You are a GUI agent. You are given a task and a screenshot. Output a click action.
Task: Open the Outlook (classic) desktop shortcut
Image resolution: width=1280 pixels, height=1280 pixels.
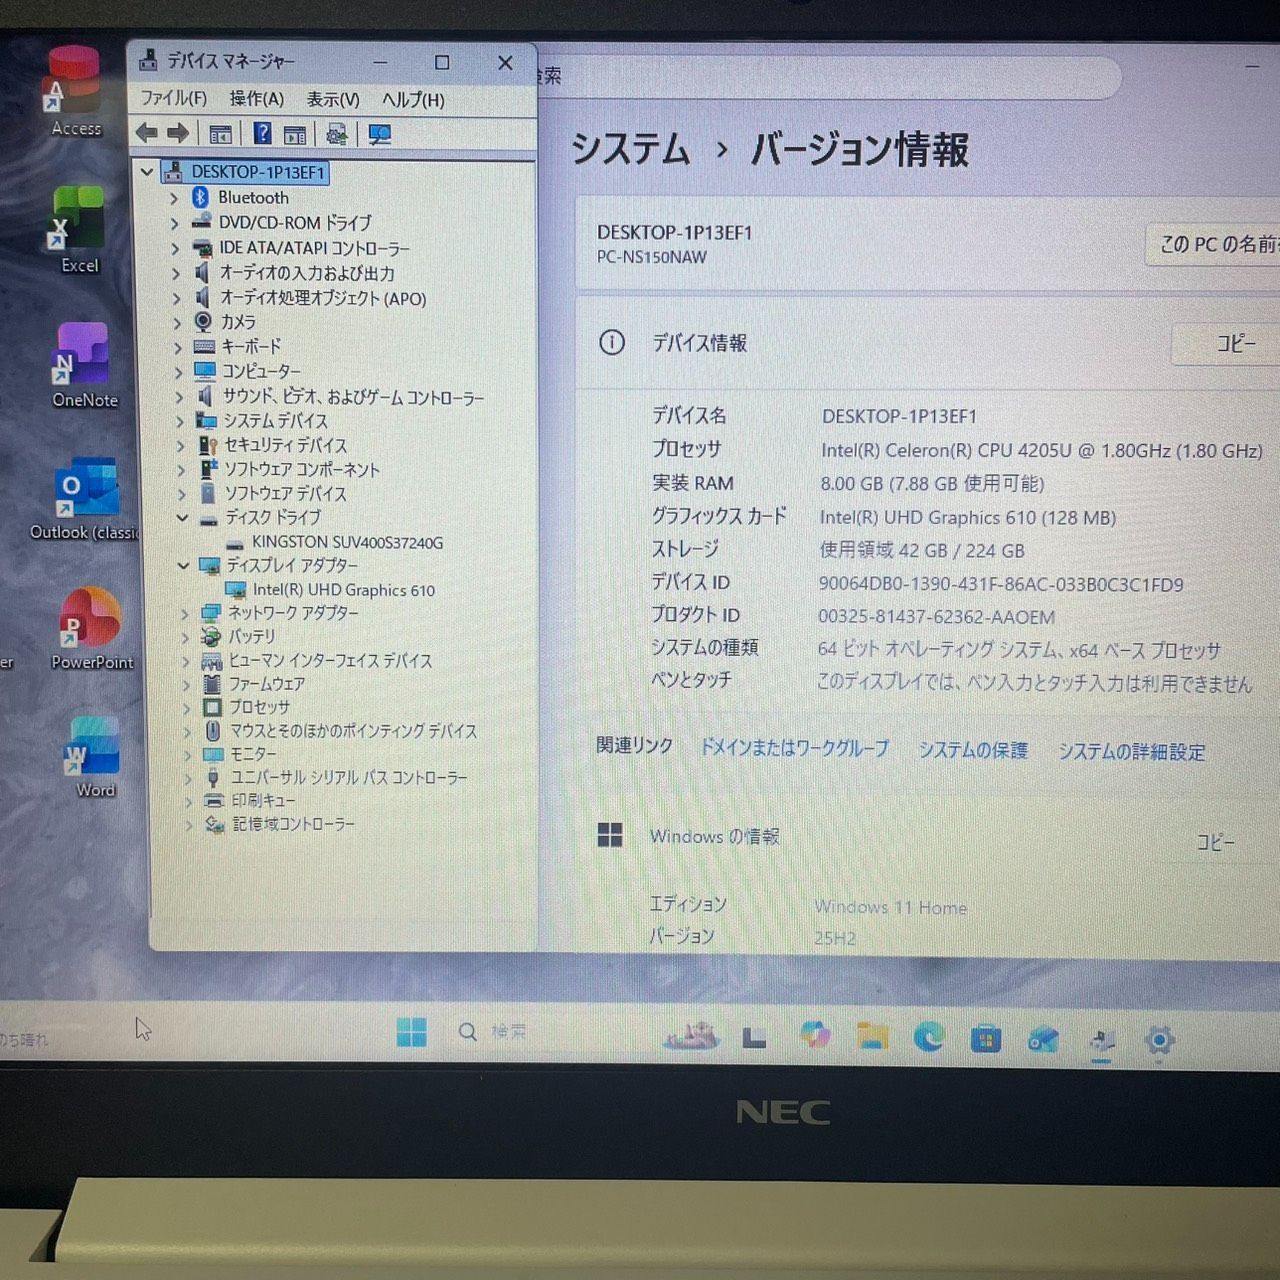[x=88, y=499]
